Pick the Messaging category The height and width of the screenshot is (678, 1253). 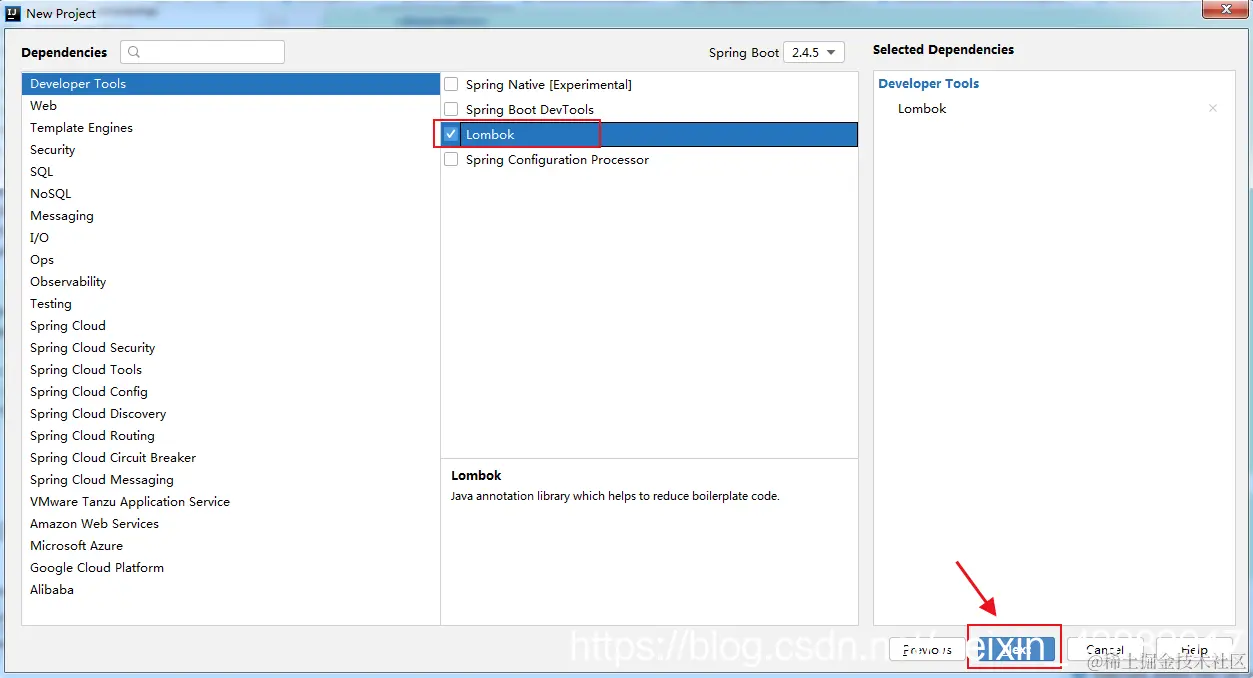coord(231,216)
